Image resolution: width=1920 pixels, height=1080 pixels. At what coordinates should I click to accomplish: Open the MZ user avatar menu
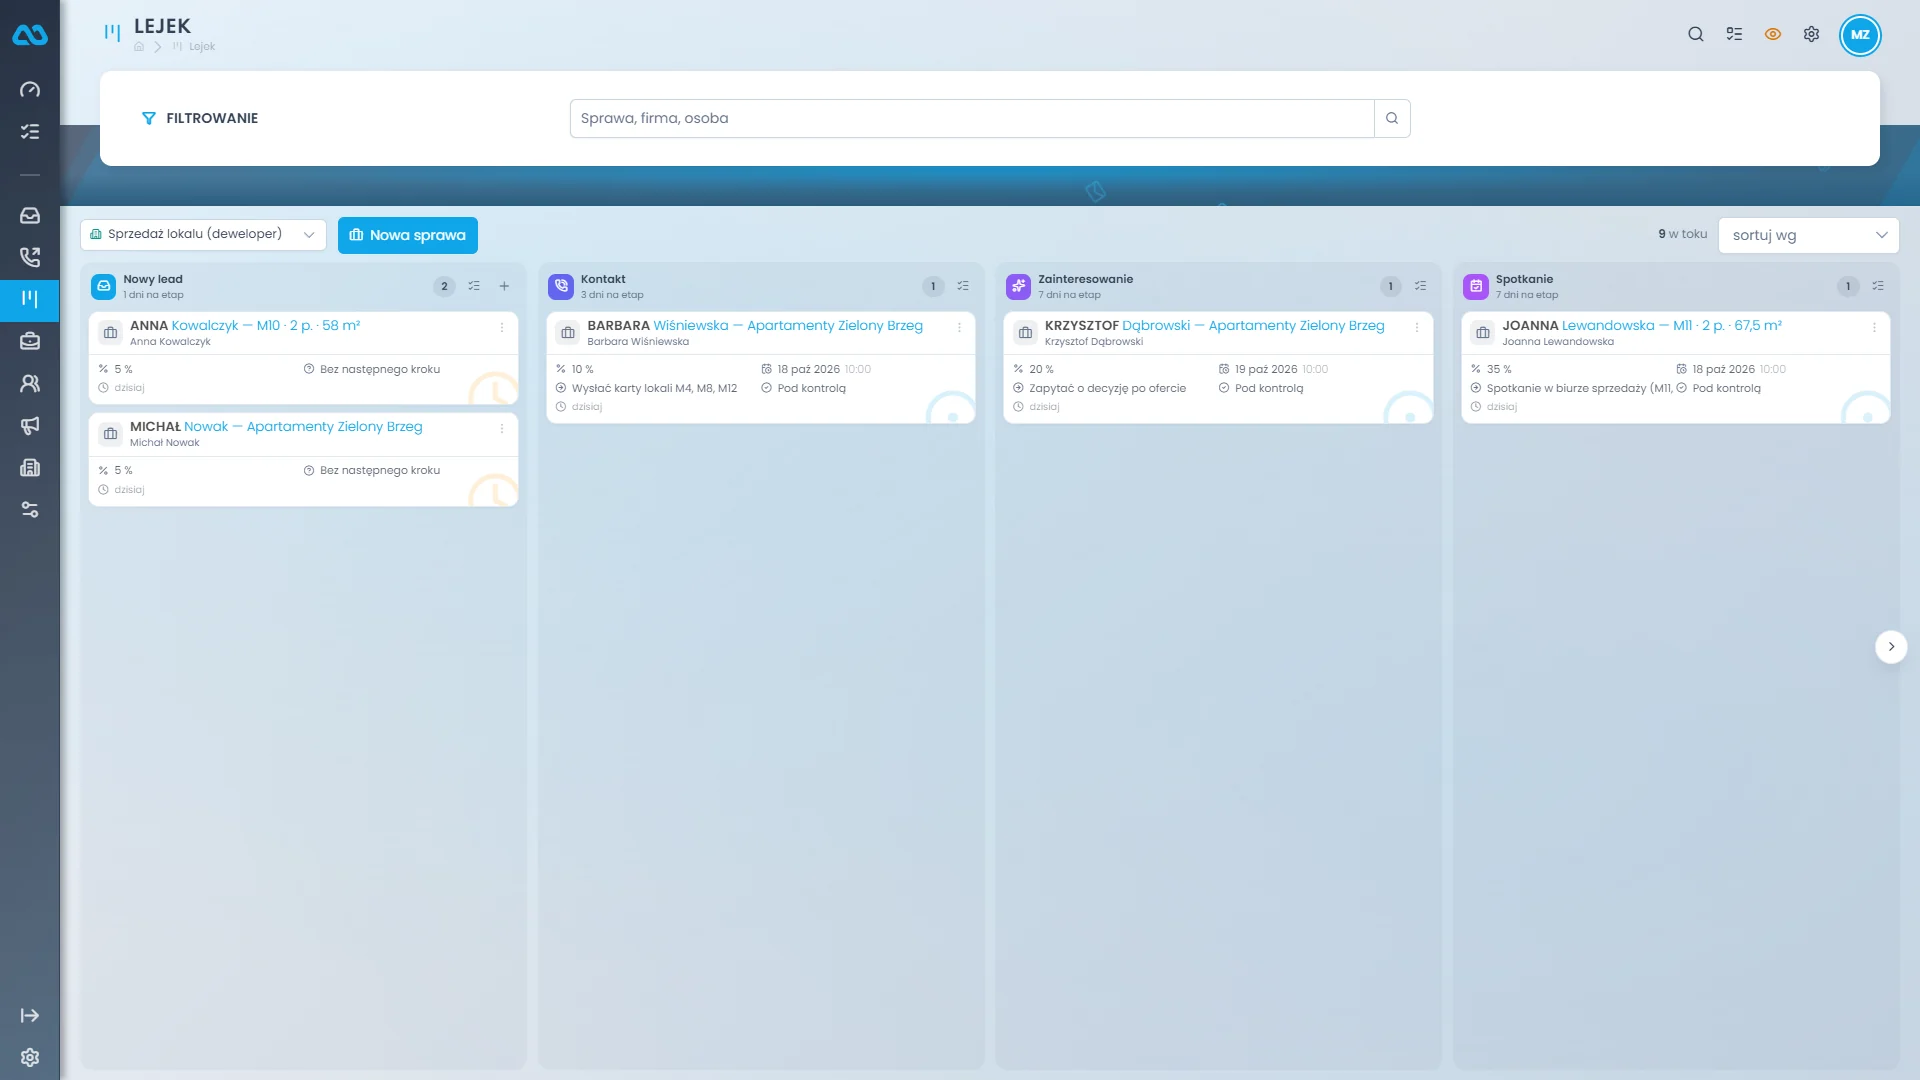coord(1860,35)
